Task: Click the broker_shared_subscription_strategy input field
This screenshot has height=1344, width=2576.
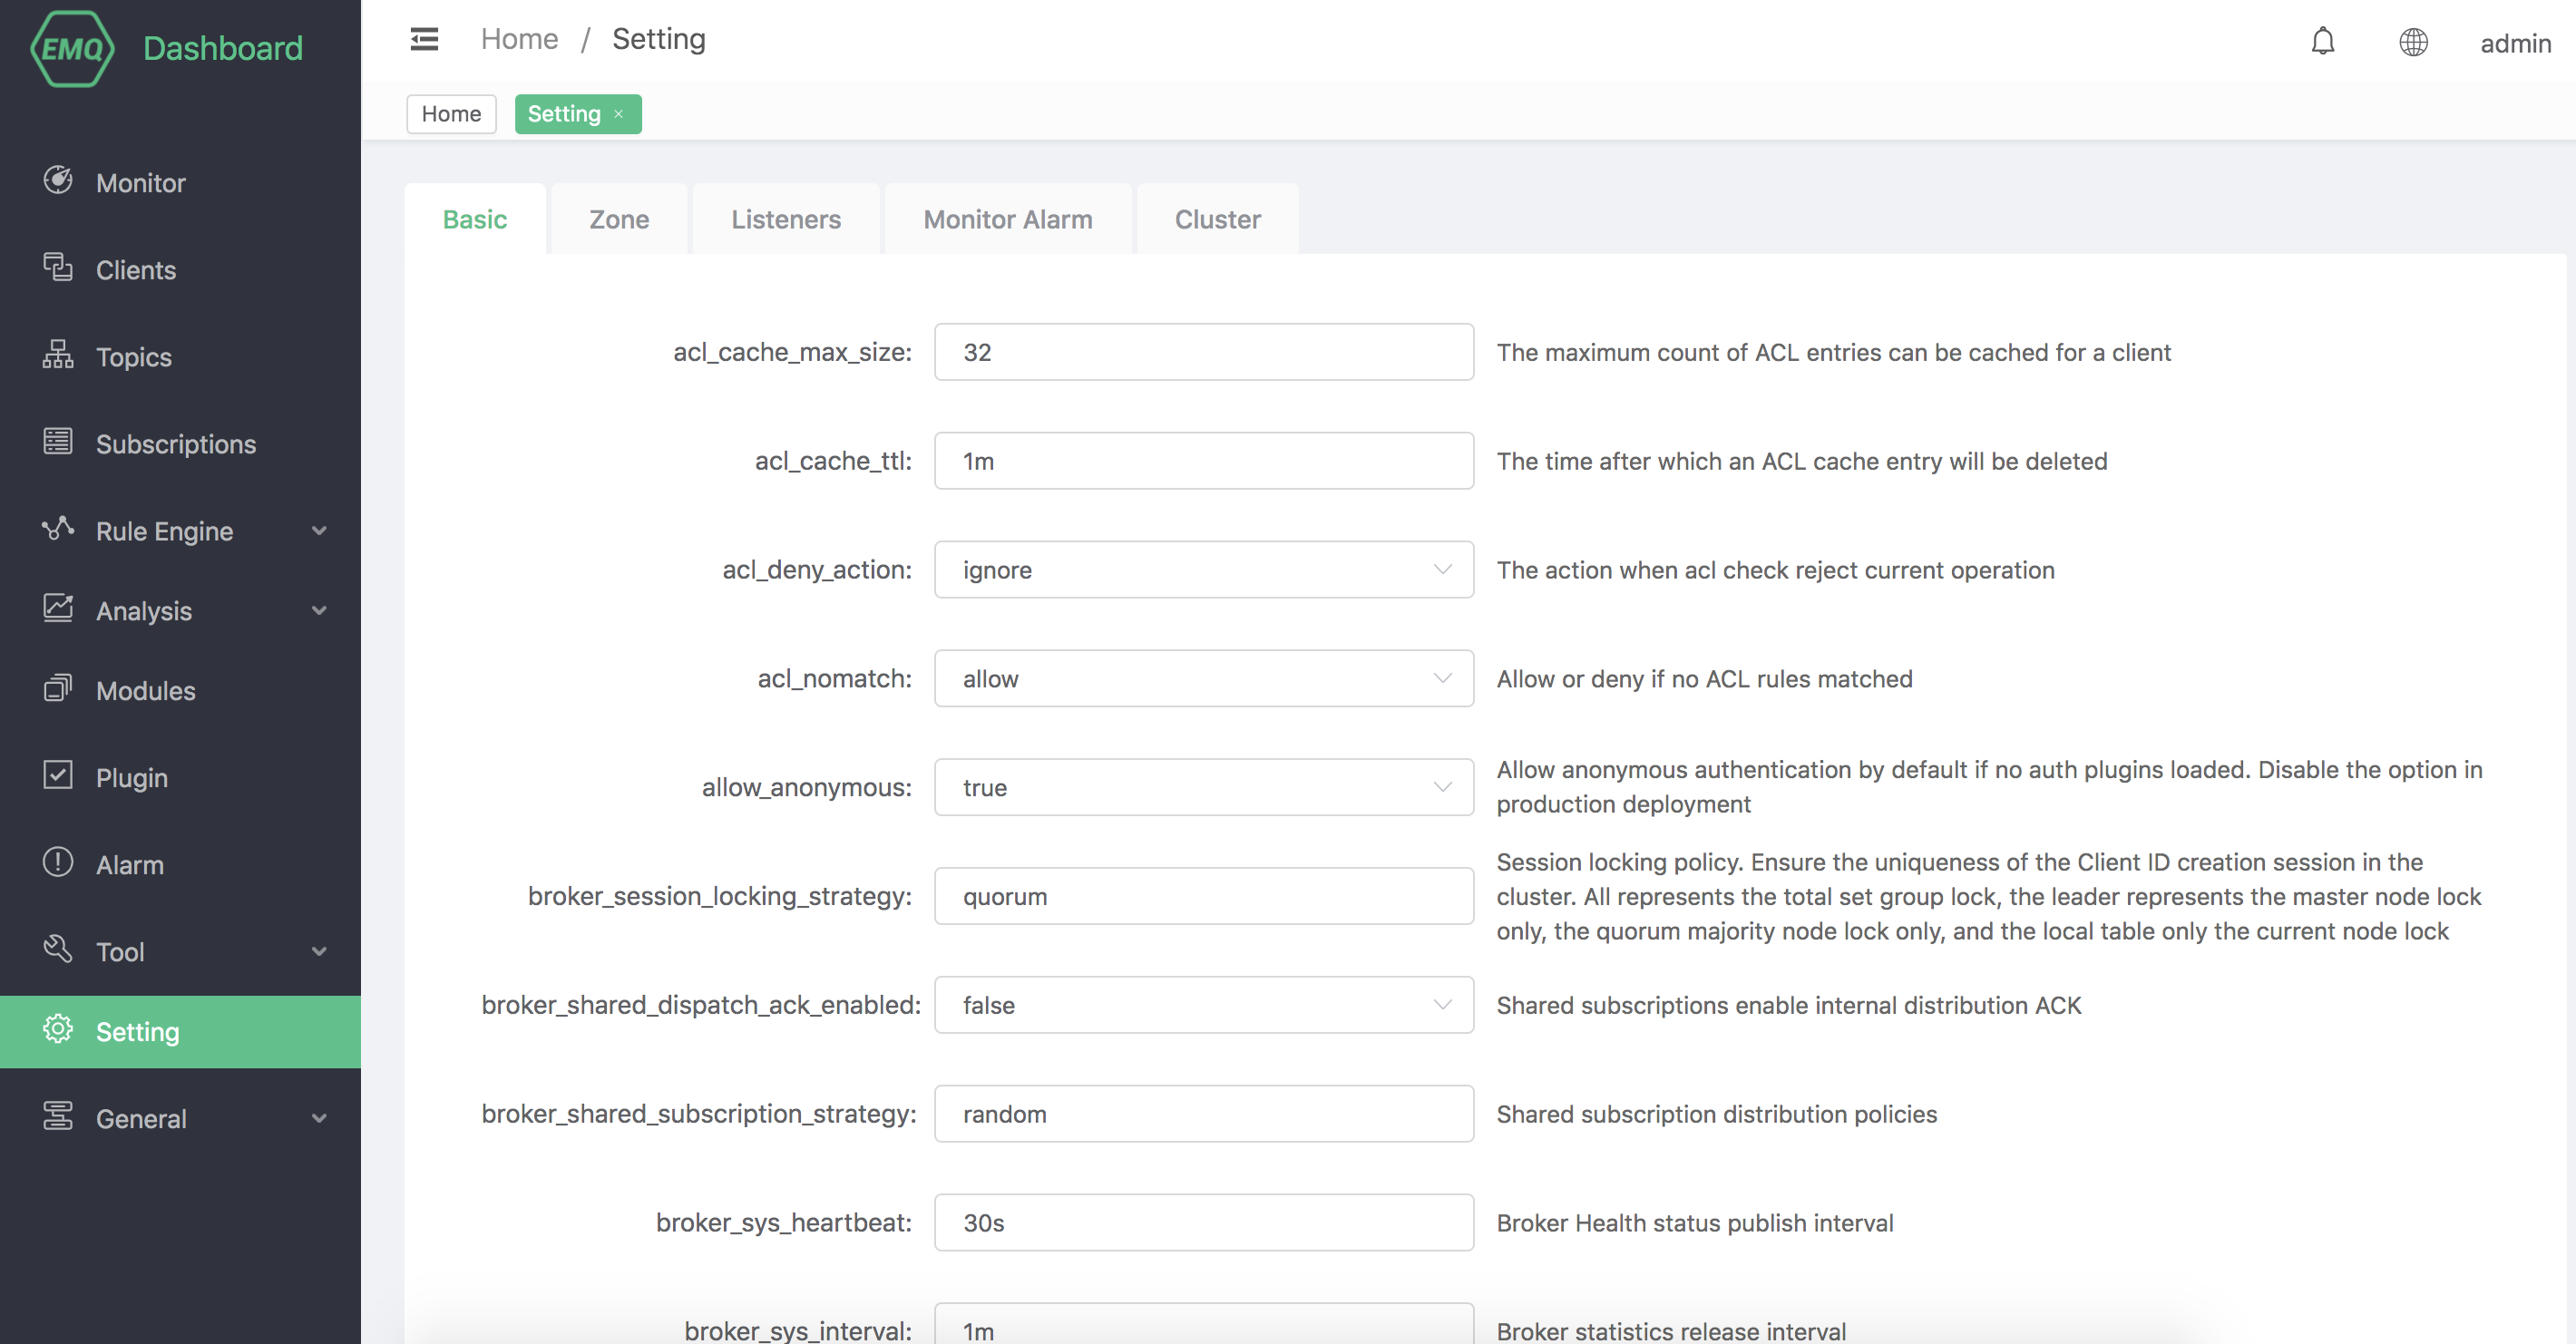Action: coord(1204,1114)
